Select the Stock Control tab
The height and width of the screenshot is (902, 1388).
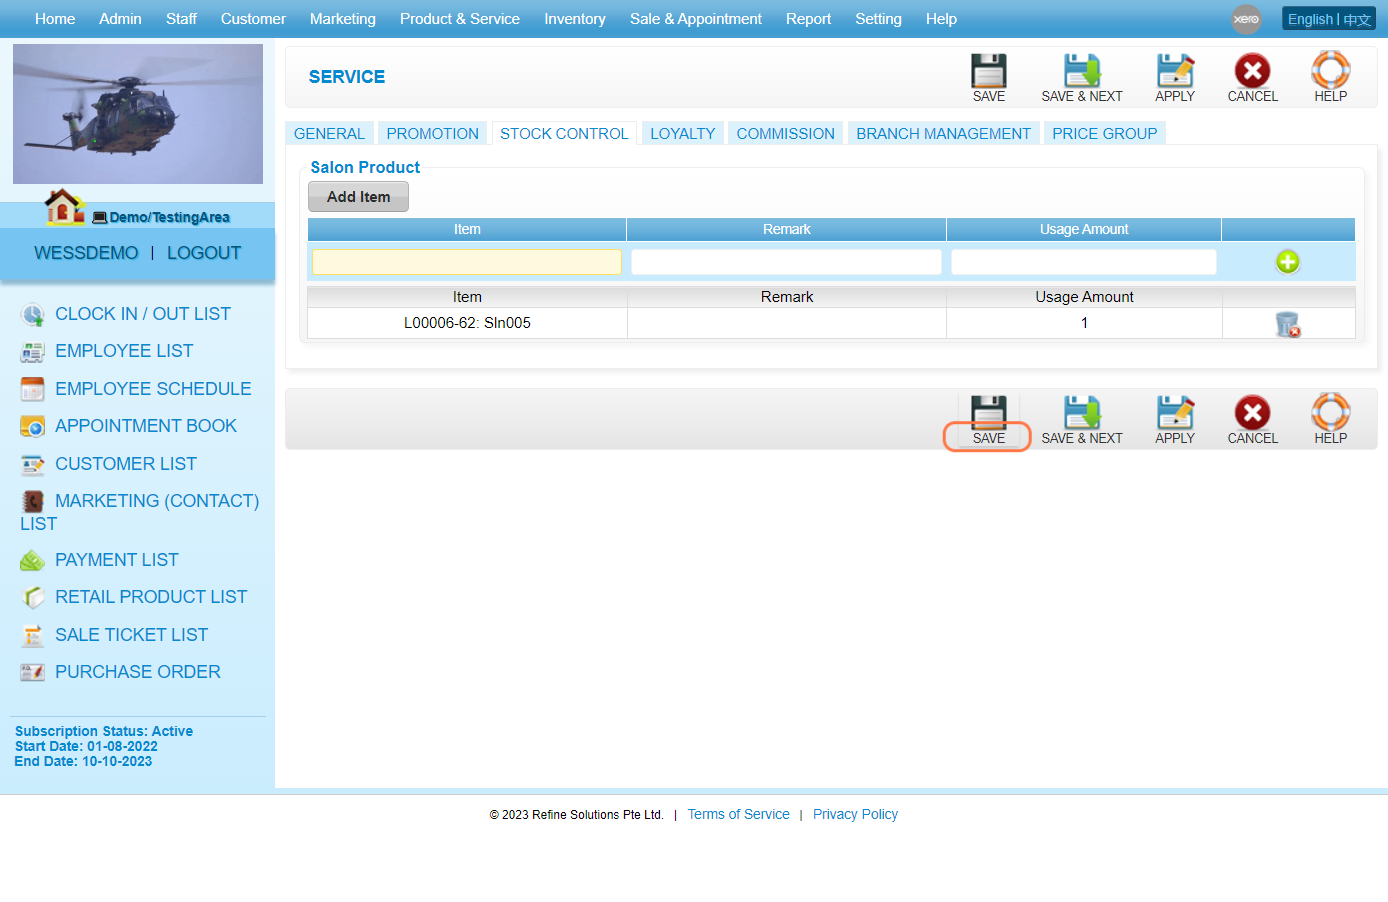[x=564, y=133]
